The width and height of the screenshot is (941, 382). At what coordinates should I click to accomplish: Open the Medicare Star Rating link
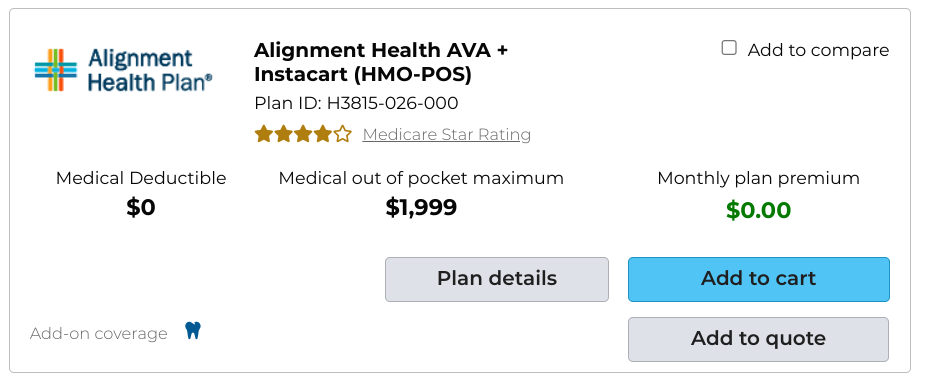click(x=446, y=134)
